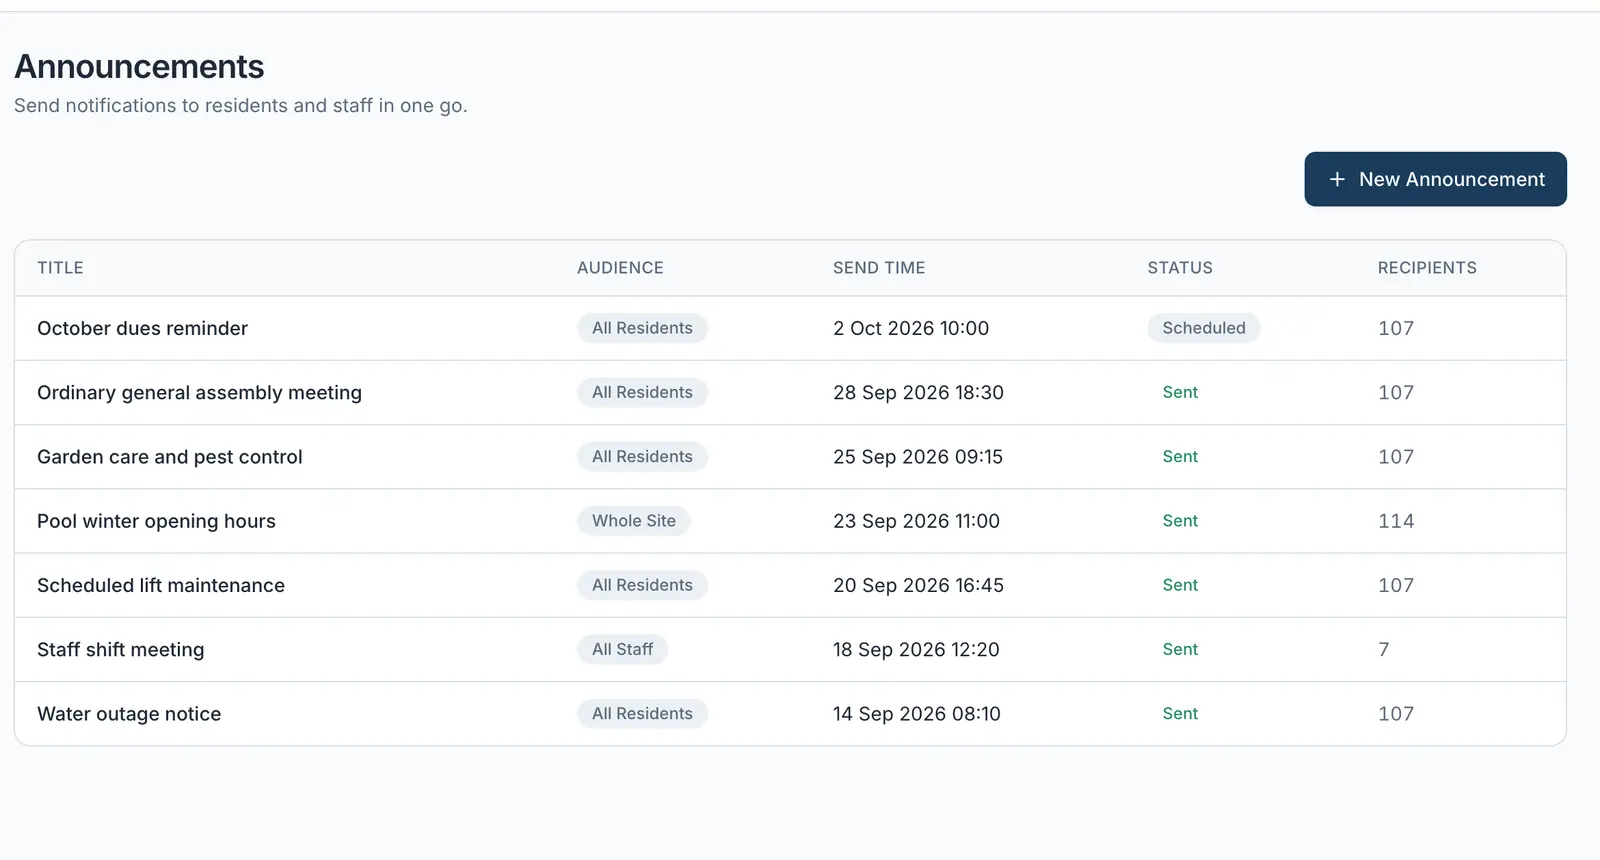Click Sent status of Water outage notice
Image resolution: width=1600 pixels, height=860 pixels.
tap(1180, 714)
